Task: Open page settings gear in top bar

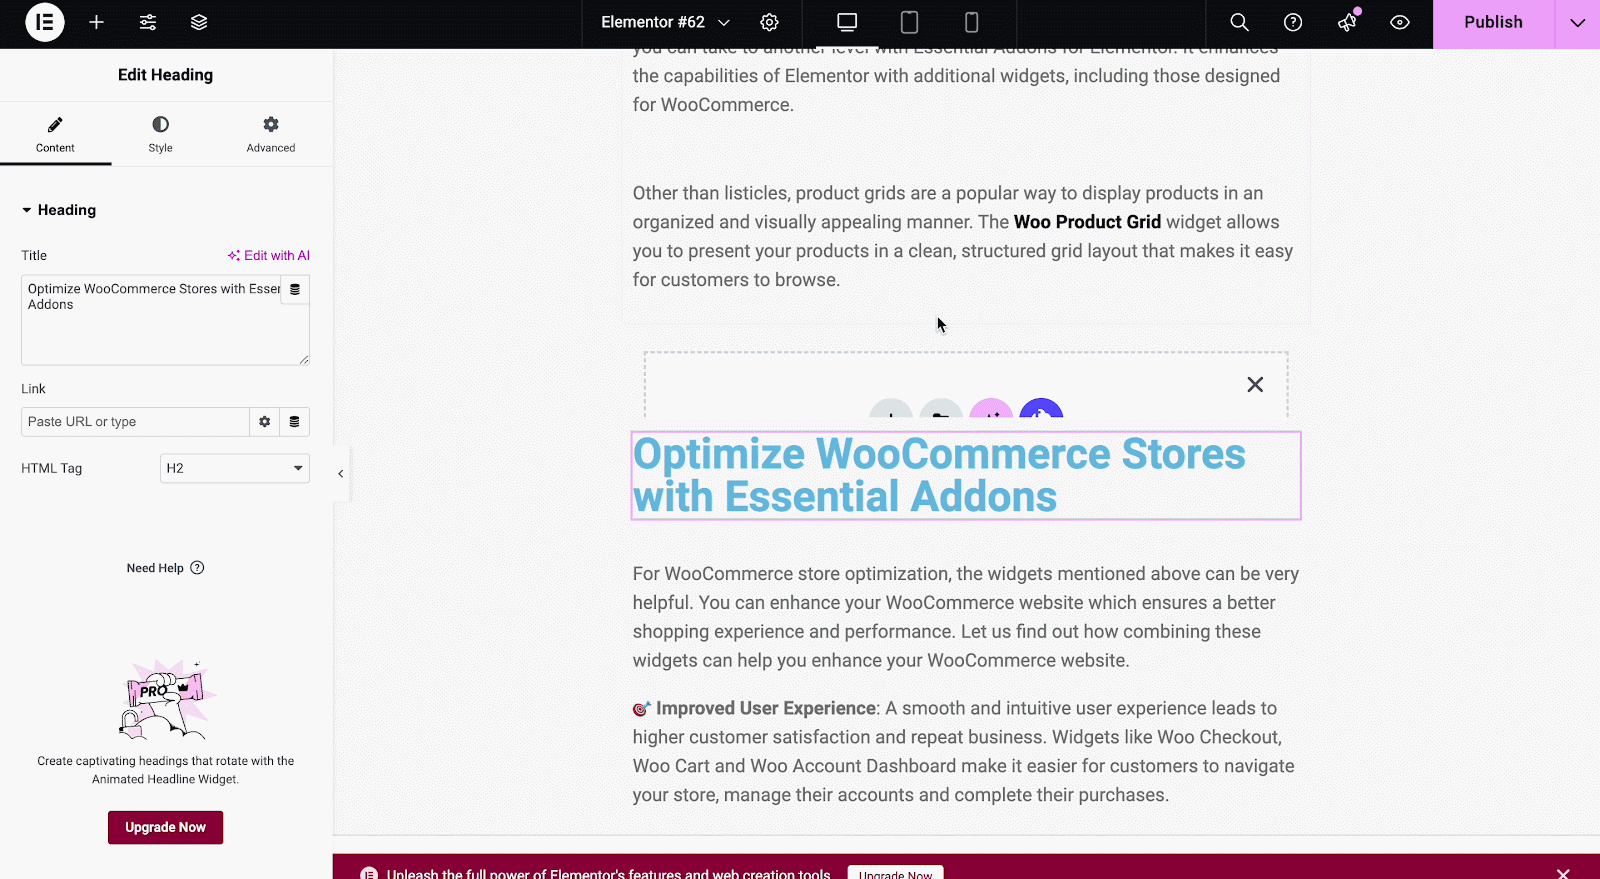Action: pos(769,22)
